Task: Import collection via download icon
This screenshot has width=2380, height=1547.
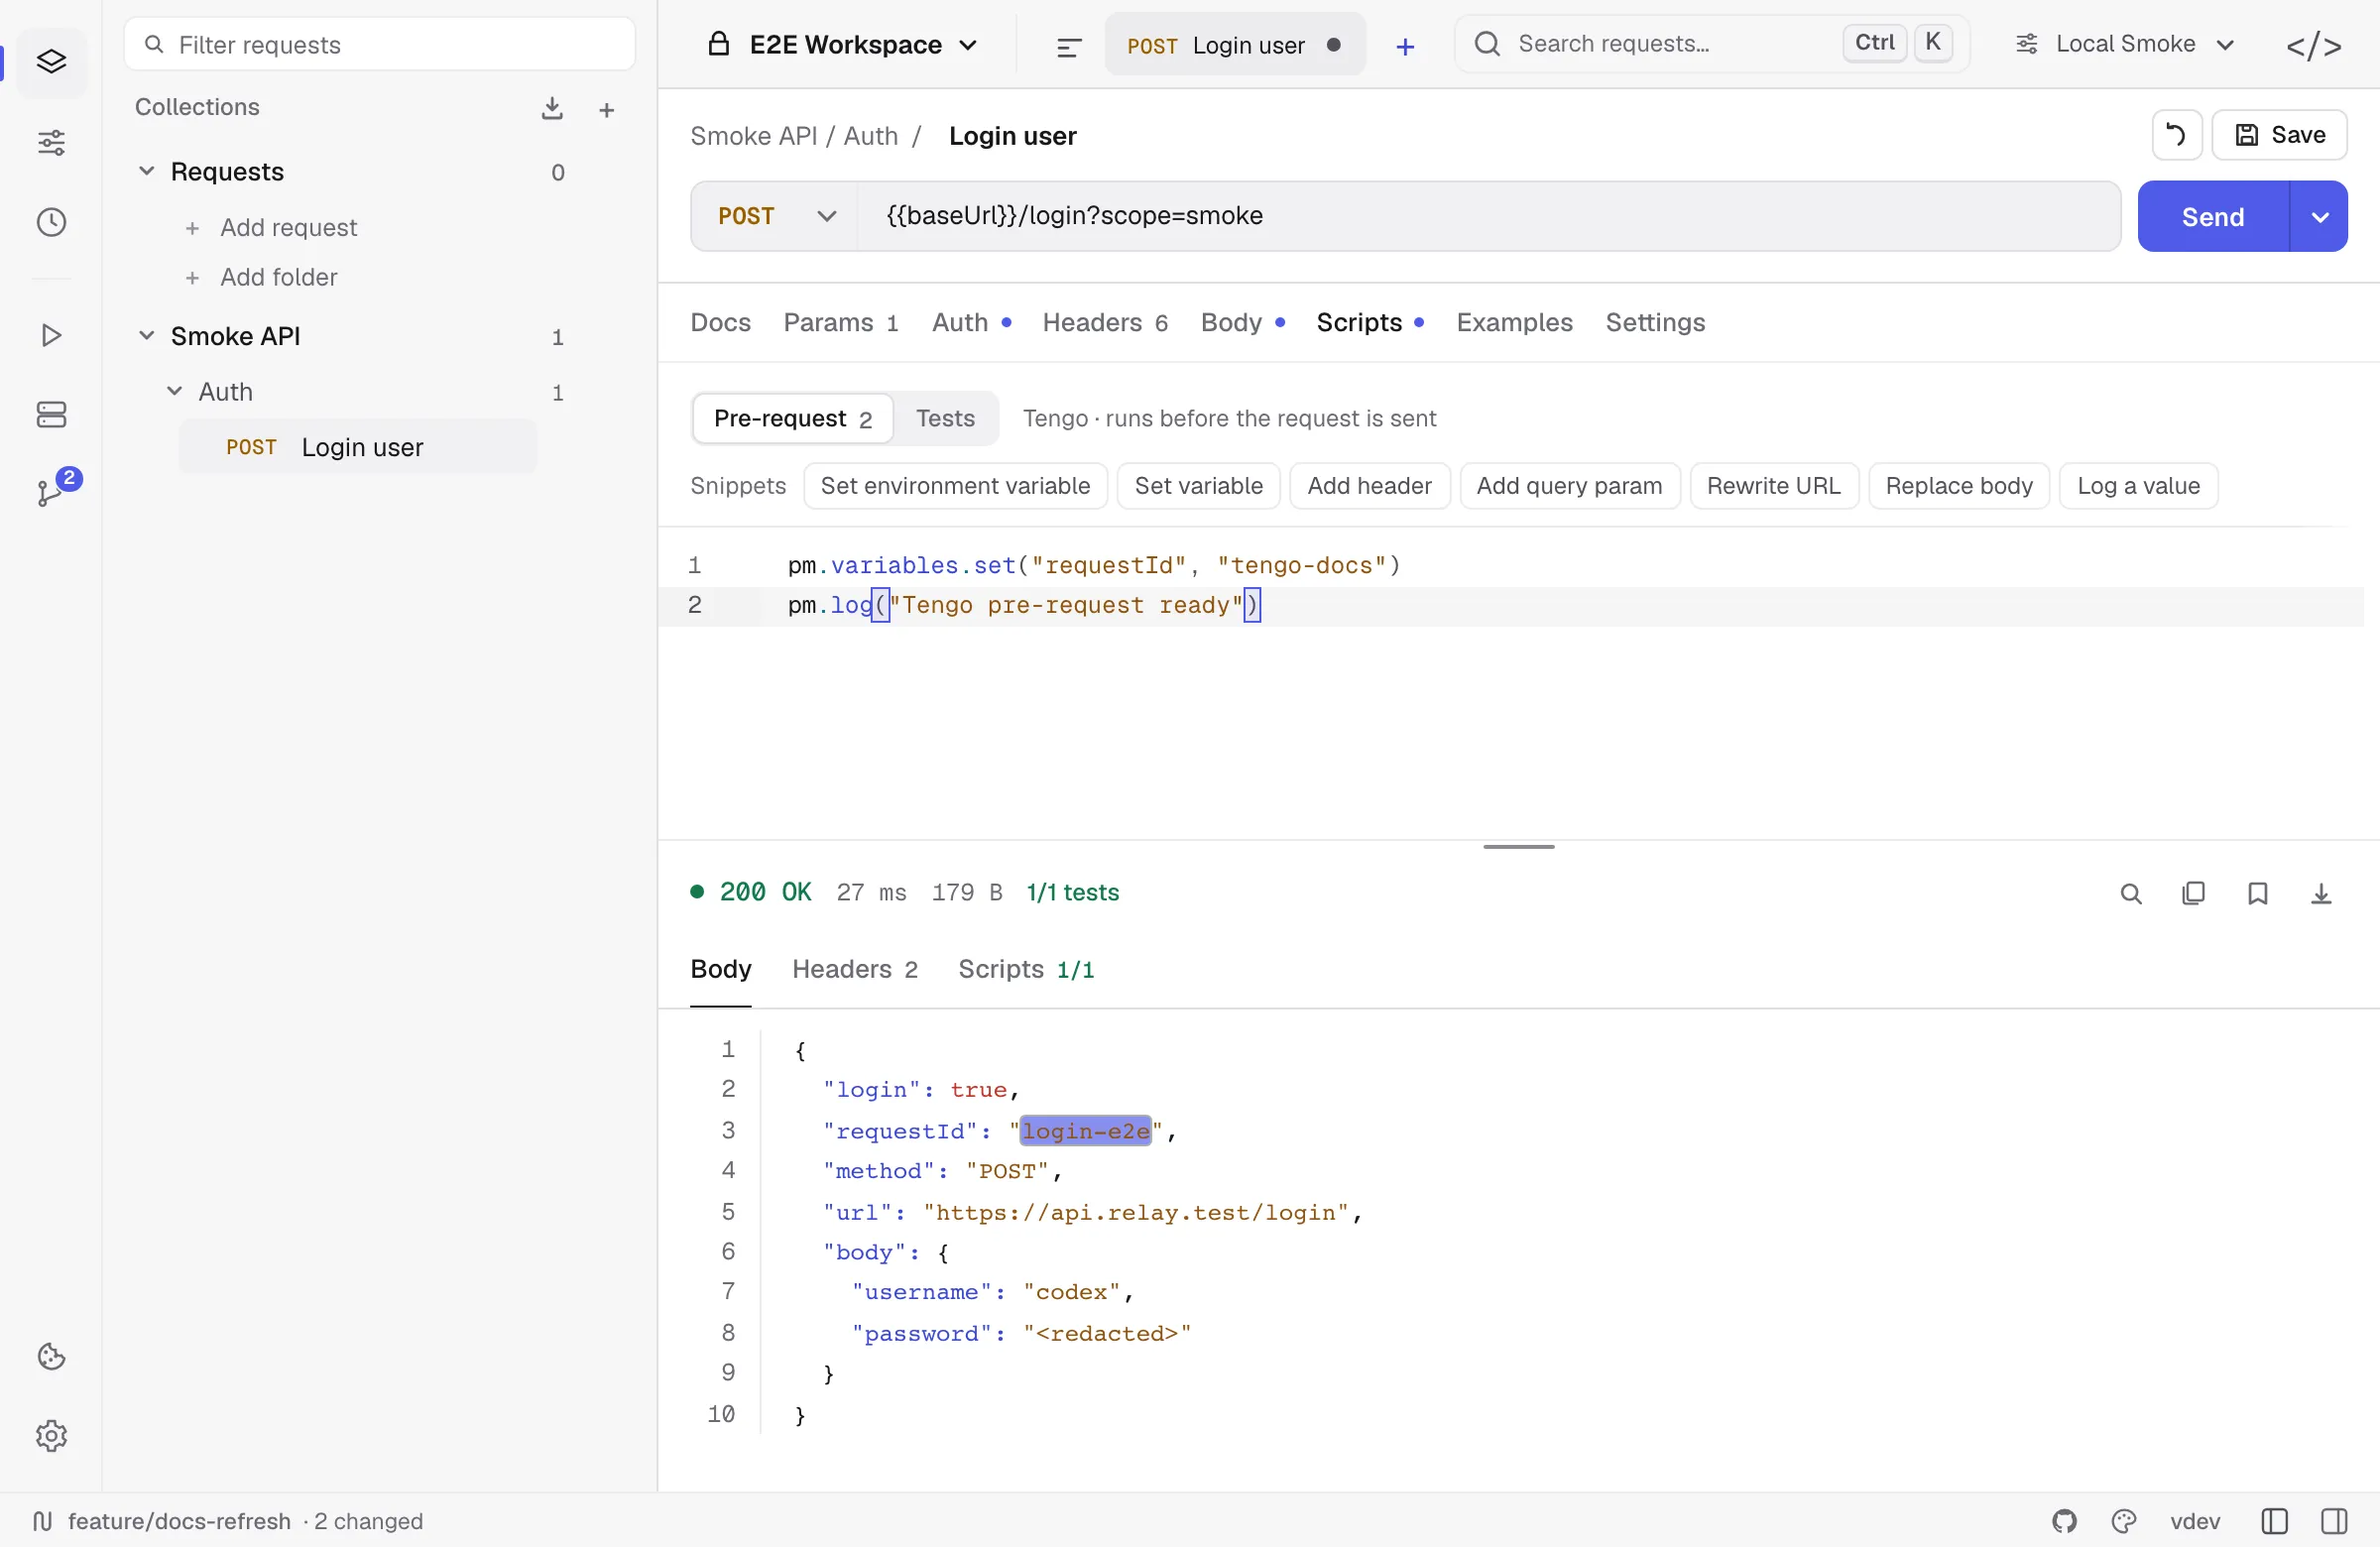Action: tap(552, 108)
